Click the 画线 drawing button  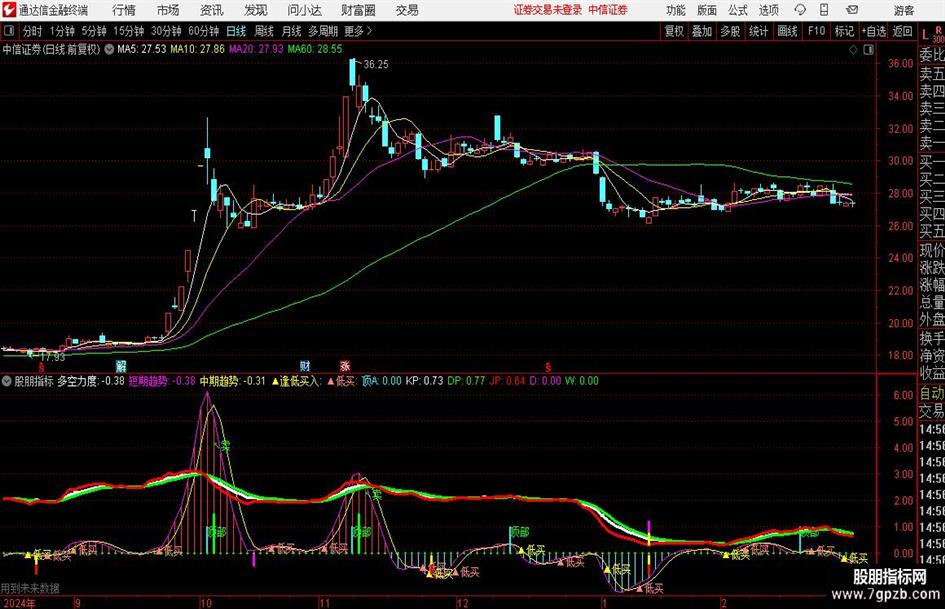[788, 31]
